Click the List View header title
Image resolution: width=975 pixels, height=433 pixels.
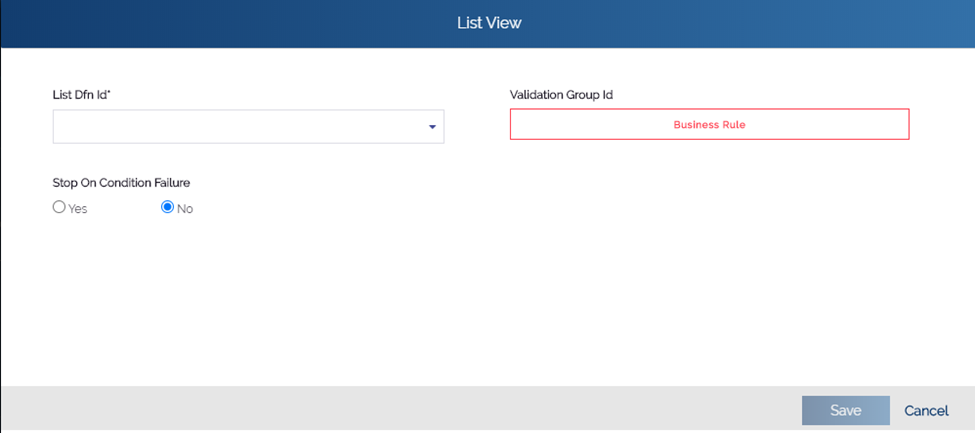[489, 23]
